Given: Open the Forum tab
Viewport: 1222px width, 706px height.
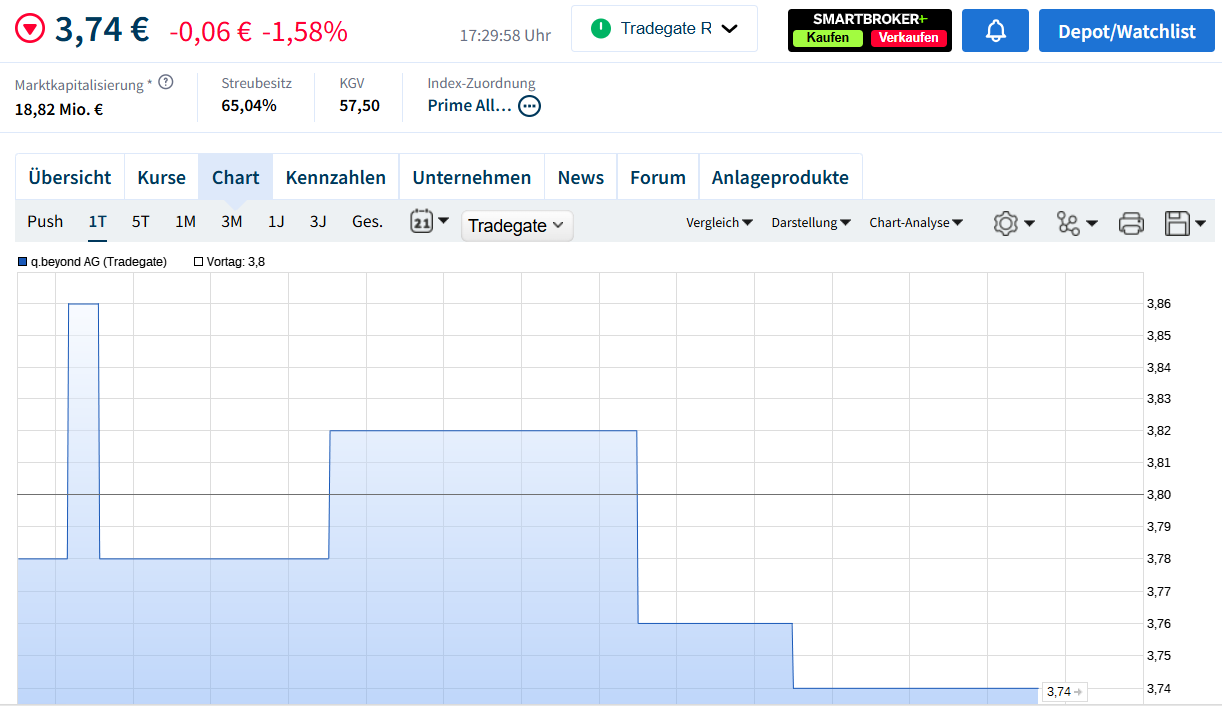Looking at the screenshot, I should pyautogui.click(x=658, y=177).
